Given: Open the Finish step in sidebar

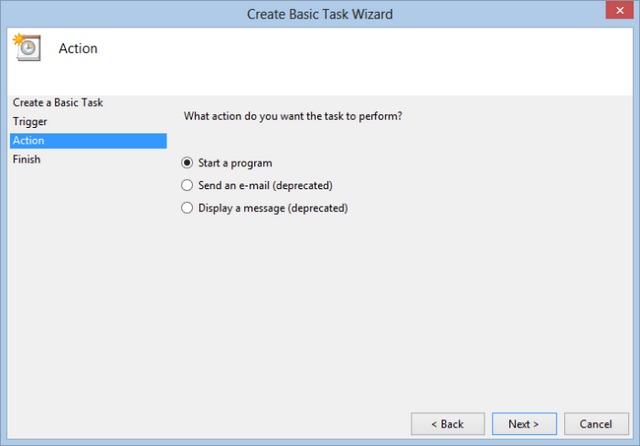Looking at the screenshot, I should 27,159.
